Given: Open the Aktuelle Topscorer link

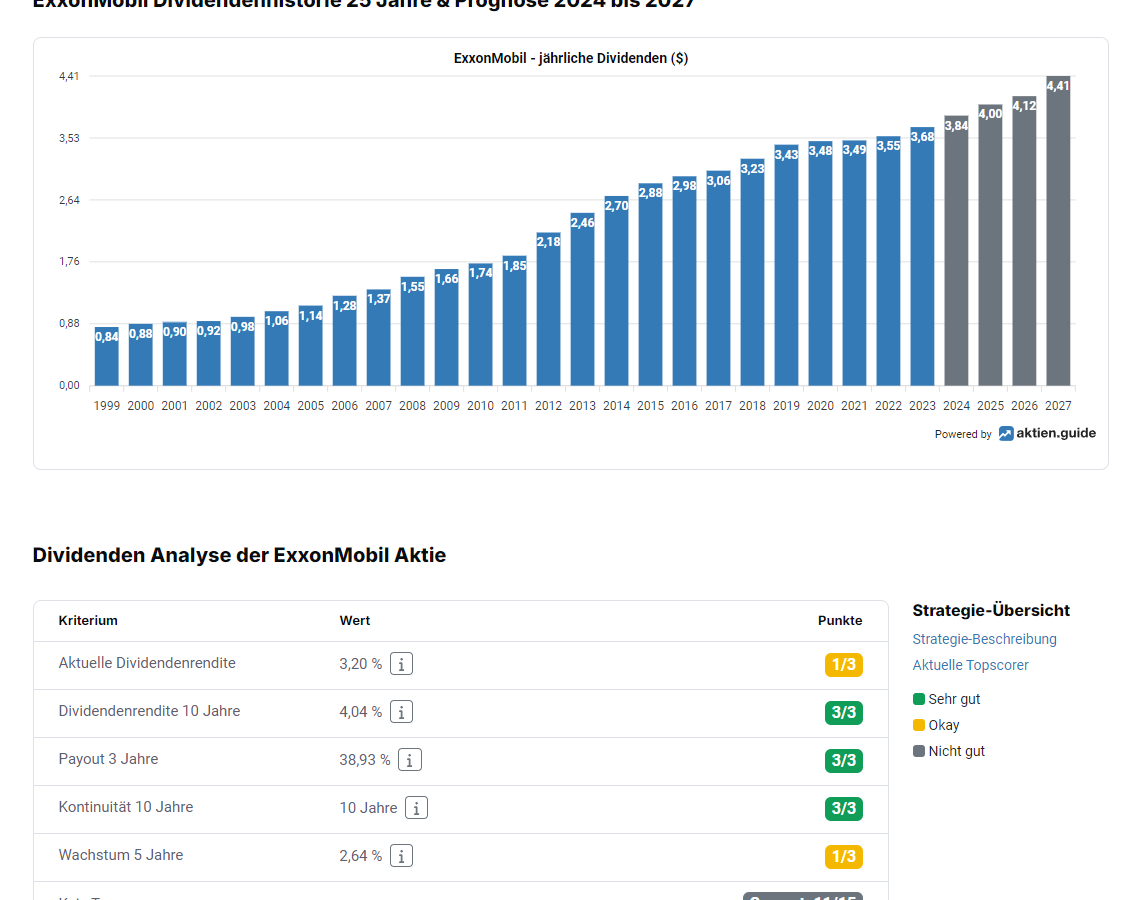Looking at the screenshot, I should [x=970, y=665].
